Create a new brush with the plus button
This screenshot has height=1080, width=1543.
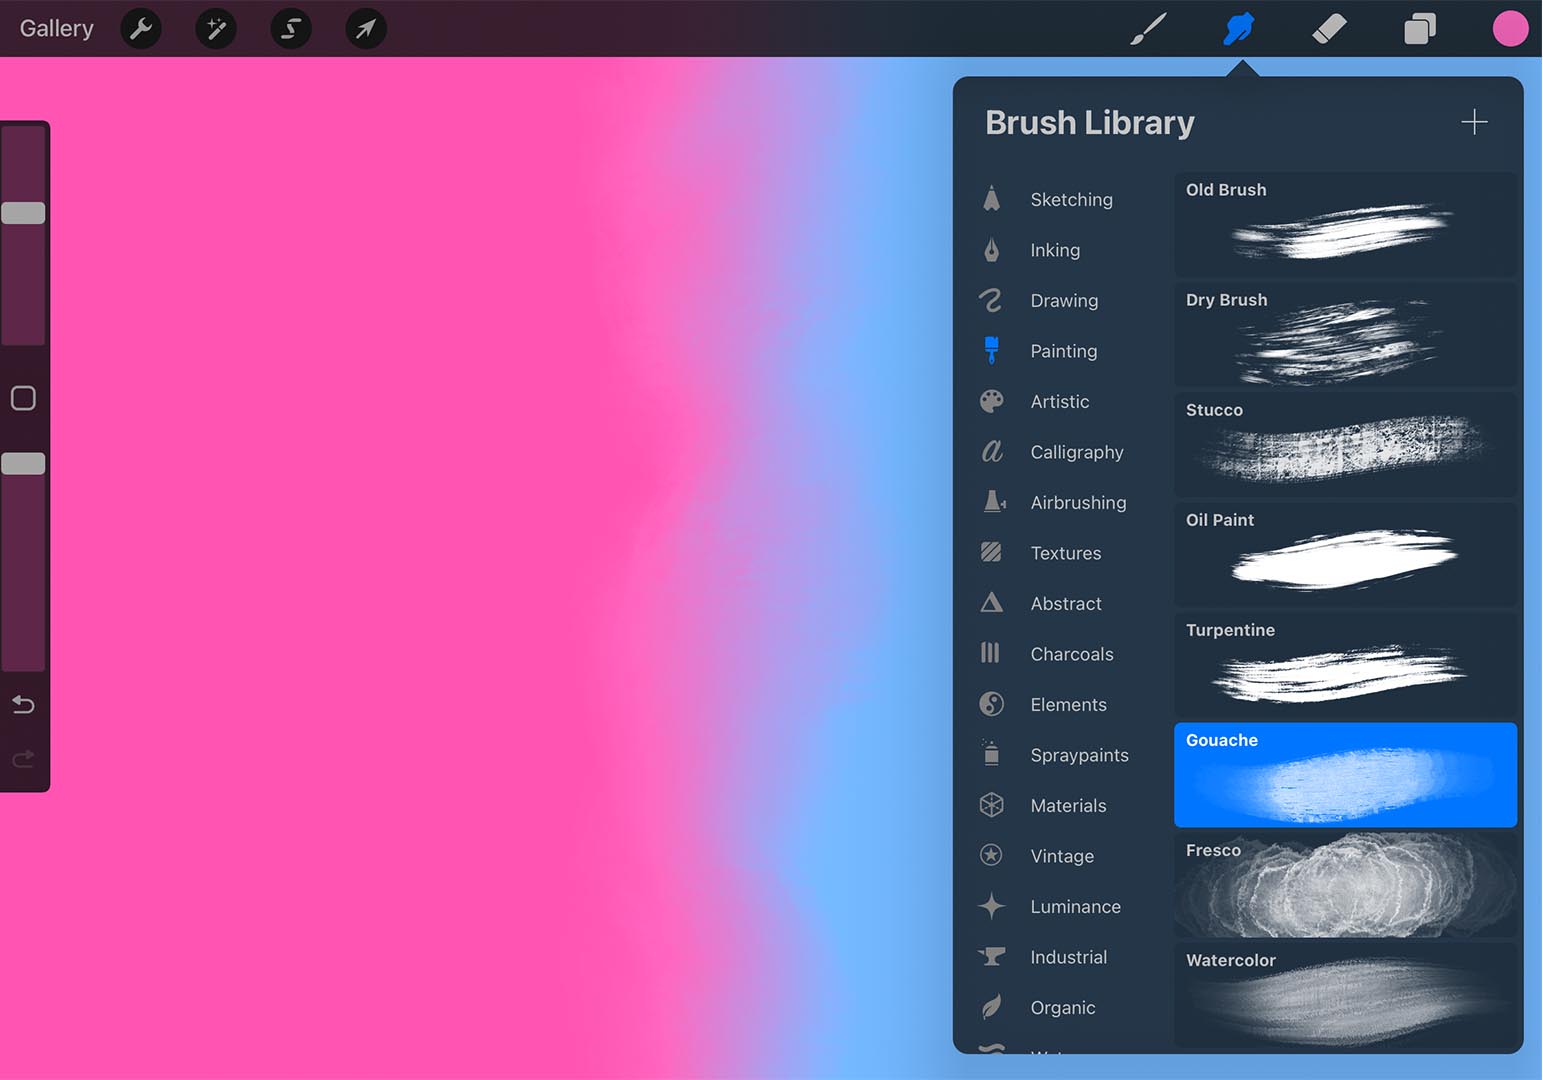coord(1474,122)
